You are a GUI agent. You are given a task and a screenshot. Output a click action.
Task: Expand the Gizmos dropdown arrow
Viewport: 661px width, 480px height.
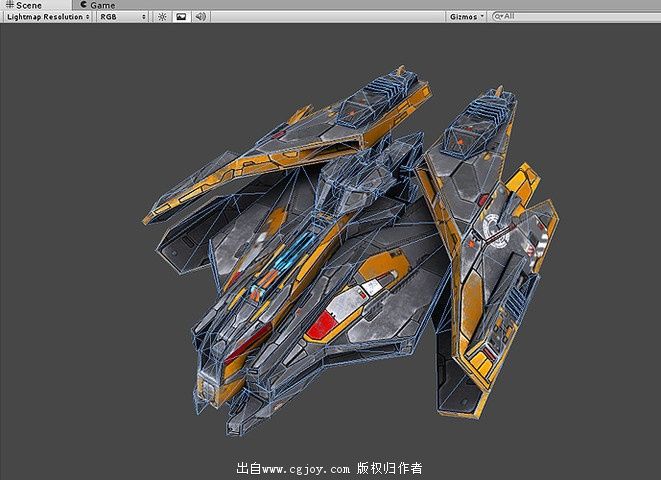coord(483,17)
